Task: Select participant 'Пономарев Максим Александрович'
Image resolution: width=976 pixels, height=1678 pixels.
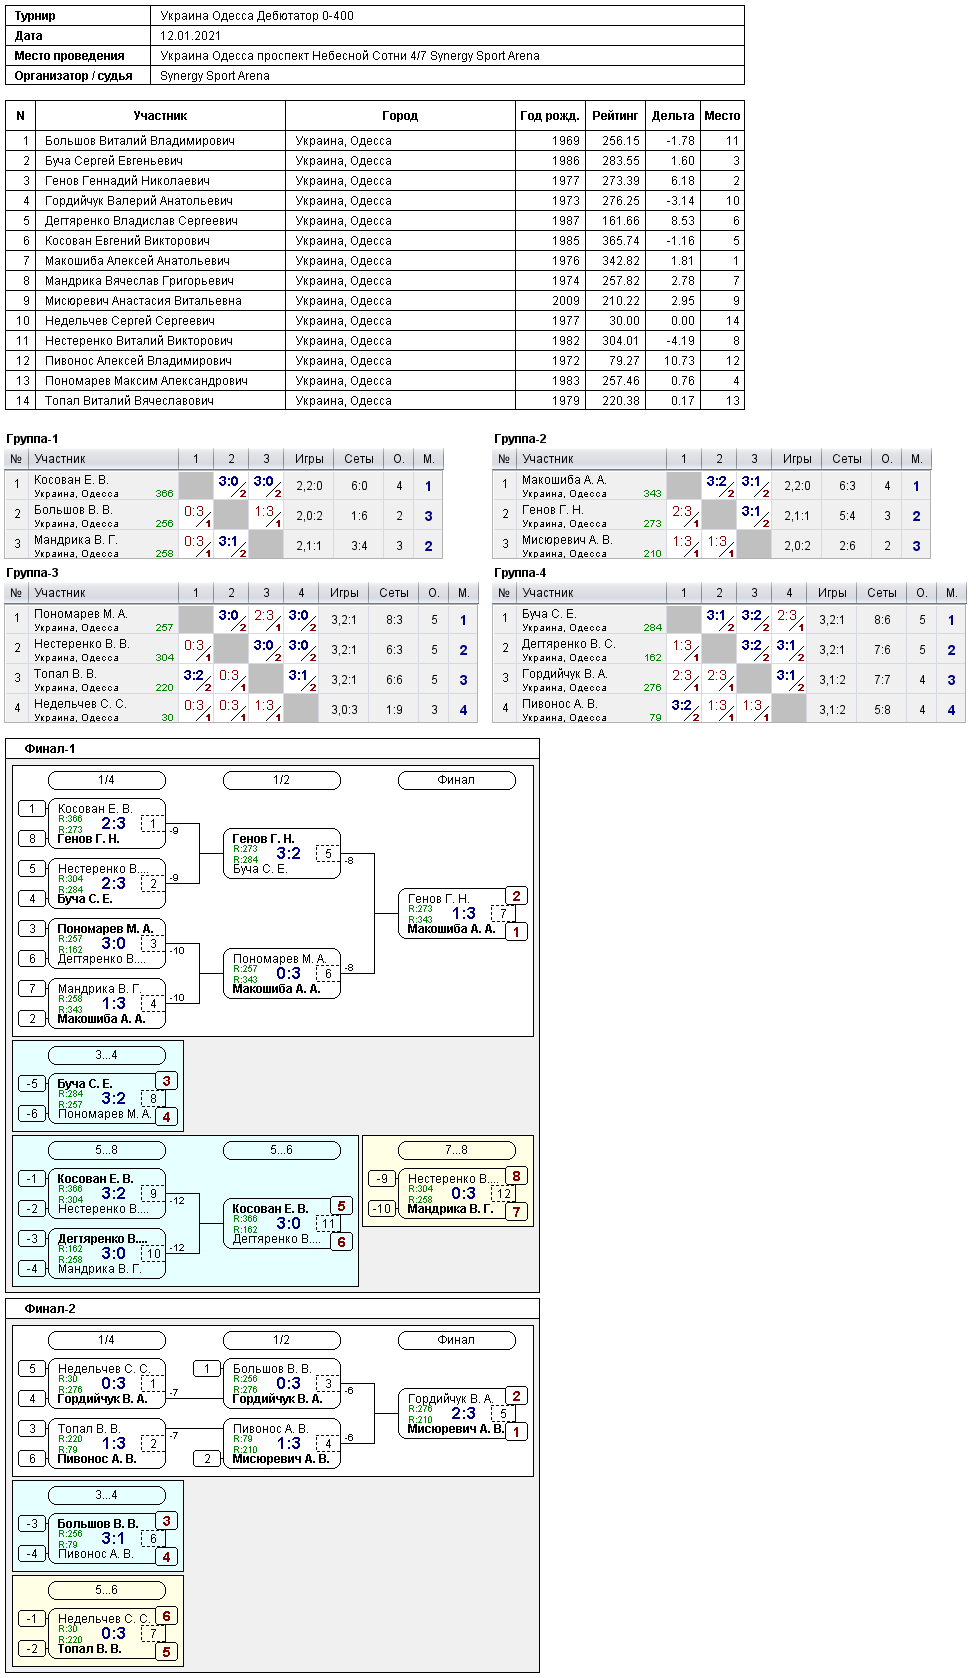Action: coord(146,381)
